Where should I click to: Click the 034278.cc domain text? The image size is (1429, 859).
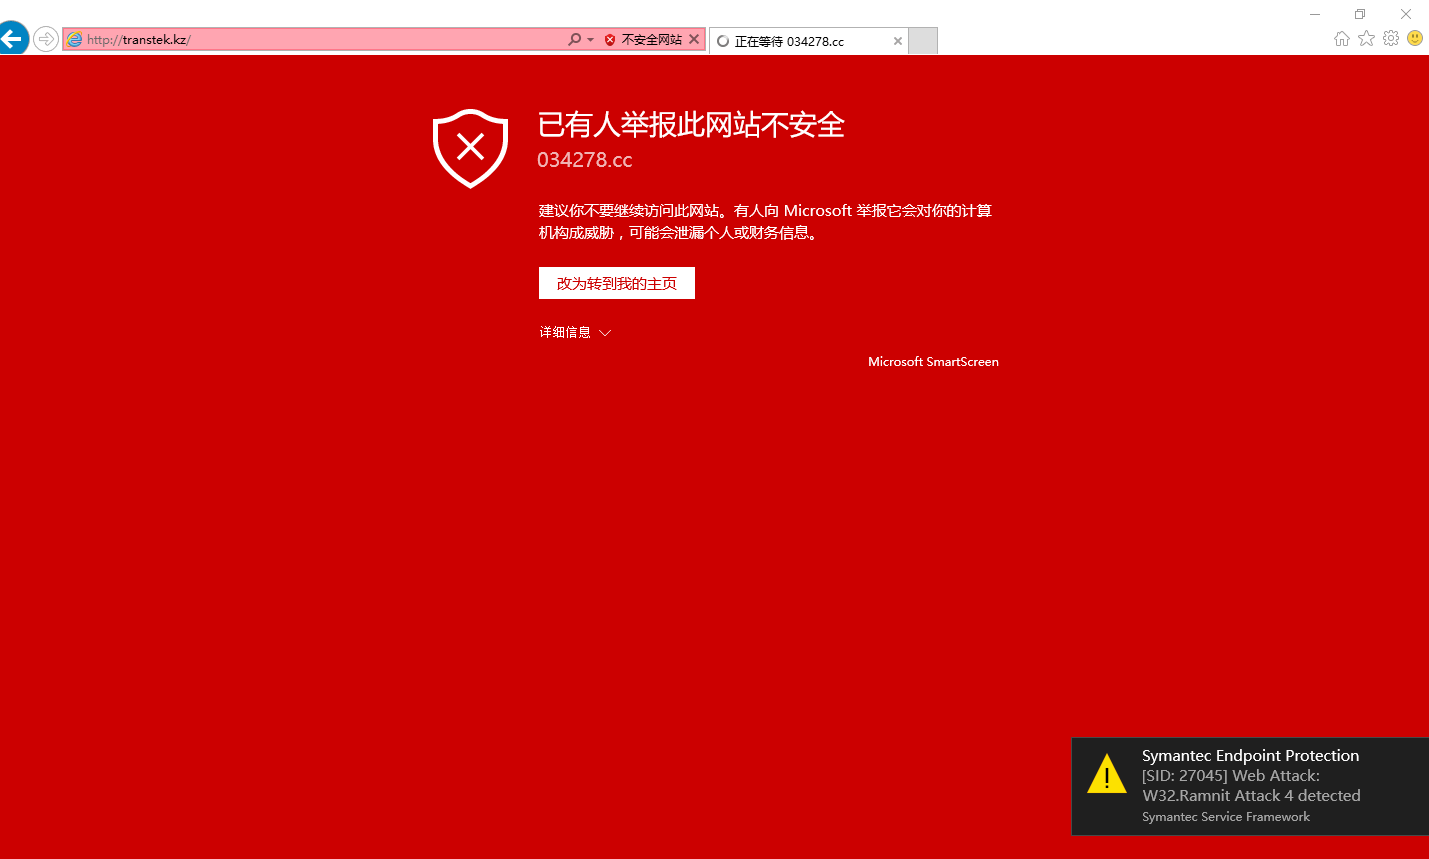585,160
